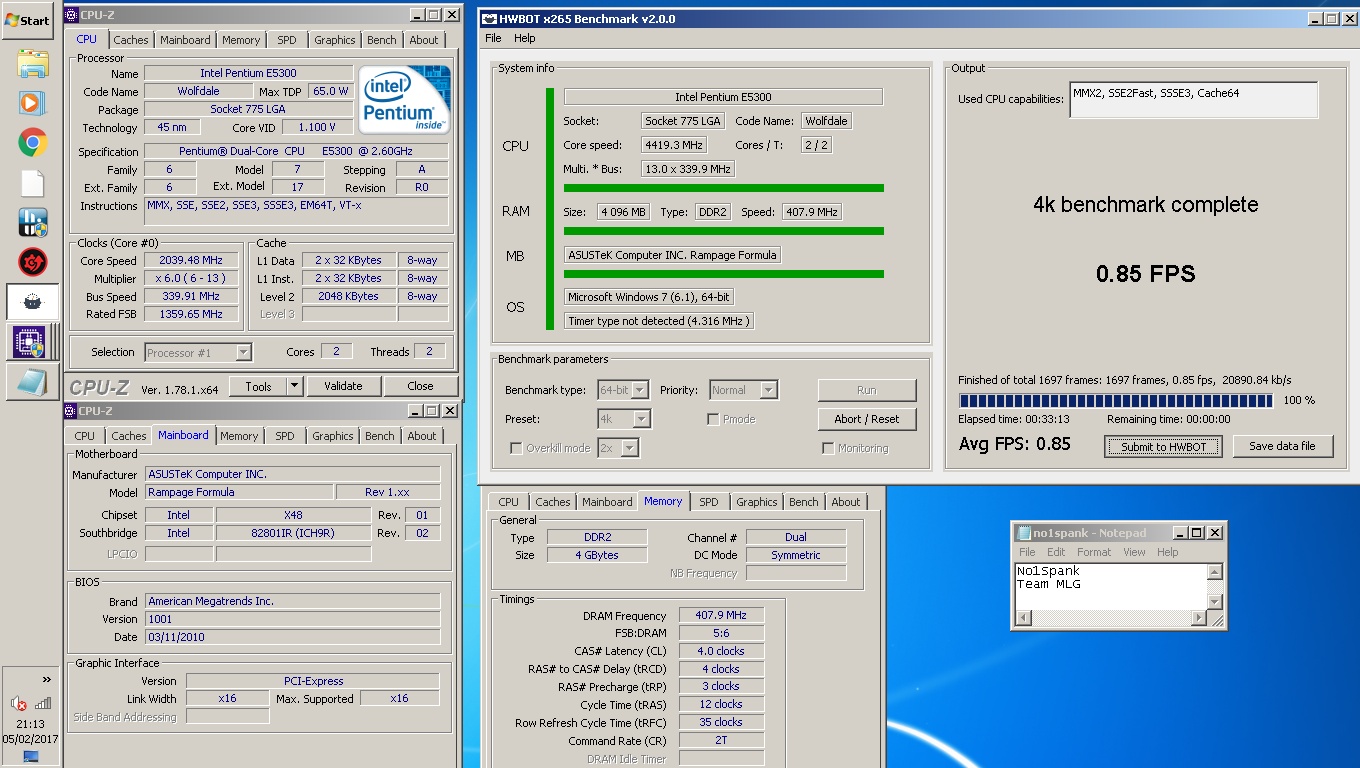Image resolution: width=1360 pixels, height=768 pixels.
Task: Click Submit to HWBOT button
Action: [1163, 447]
